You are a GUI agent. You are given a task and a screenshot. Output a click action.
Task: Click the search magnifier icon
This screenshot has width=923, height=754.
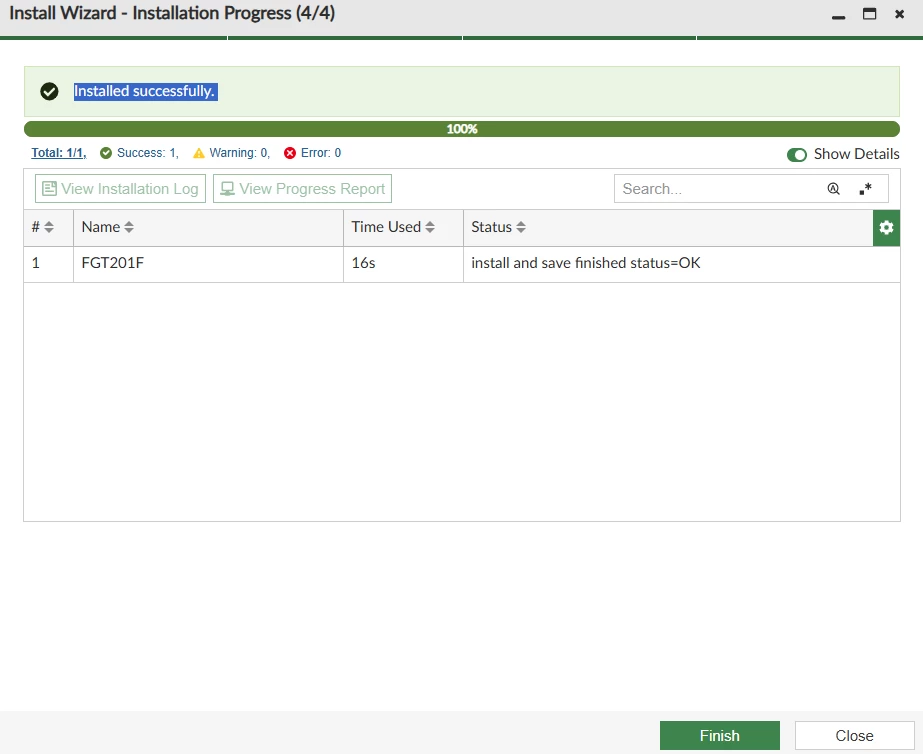tap(833, 189)
